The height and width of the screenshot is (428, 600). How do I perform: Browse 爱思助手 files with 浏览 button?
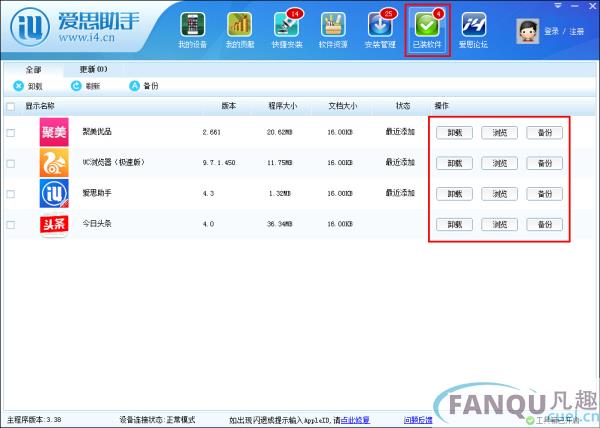point(499,194)
